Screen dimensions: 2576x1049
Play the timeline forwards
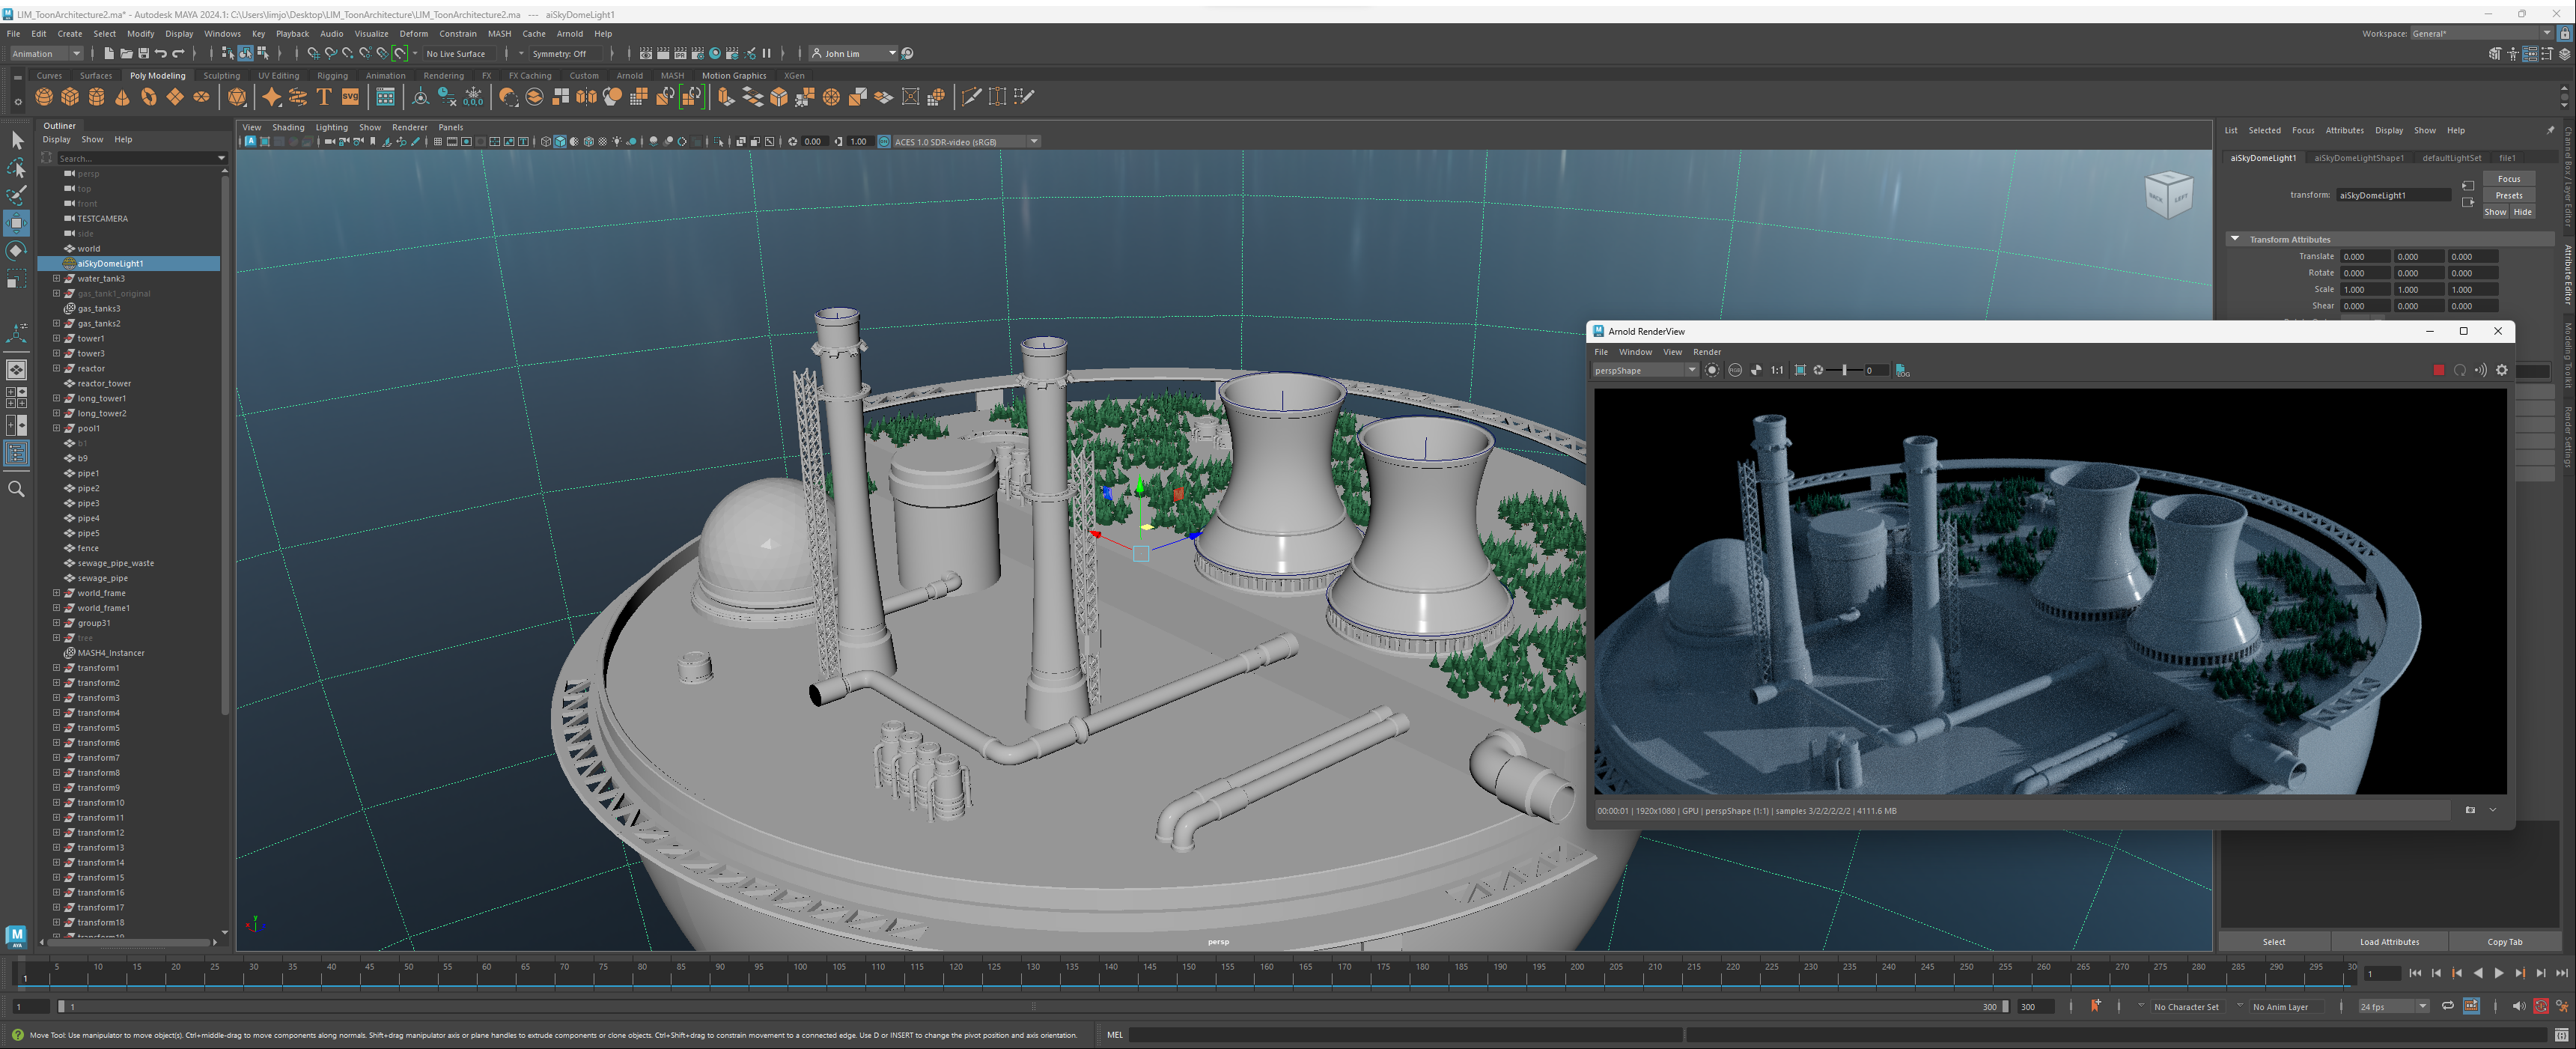click(x=2499, y=973)
